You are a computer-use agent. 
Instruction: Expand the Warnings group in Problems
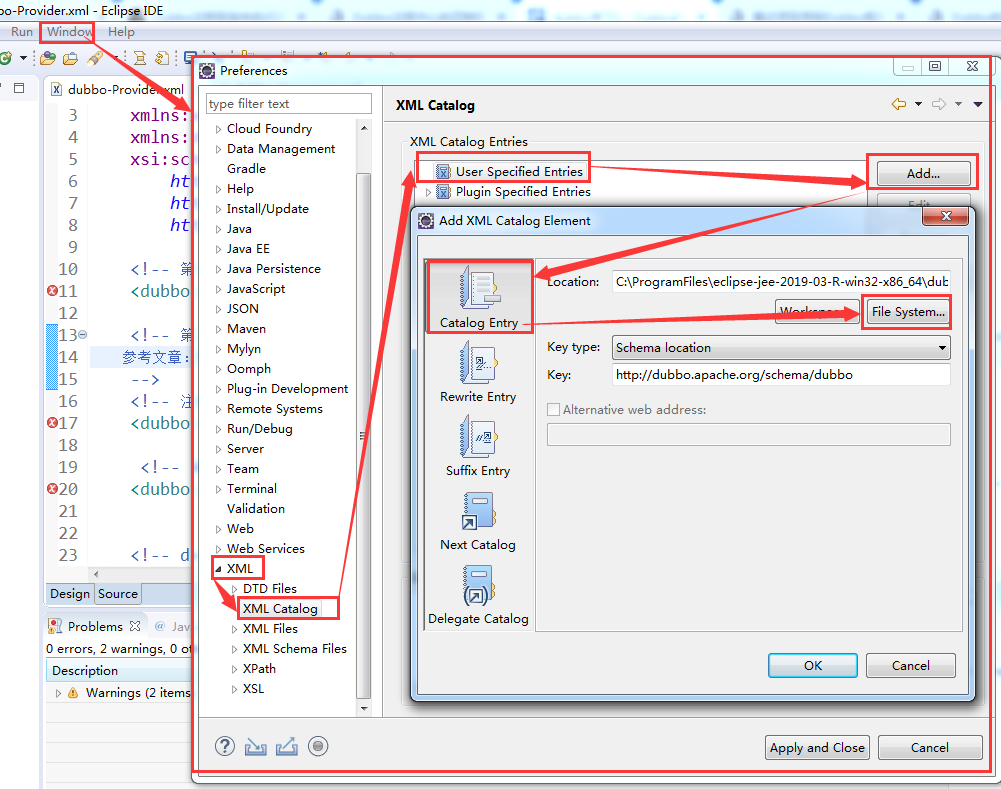coord(58,693)
